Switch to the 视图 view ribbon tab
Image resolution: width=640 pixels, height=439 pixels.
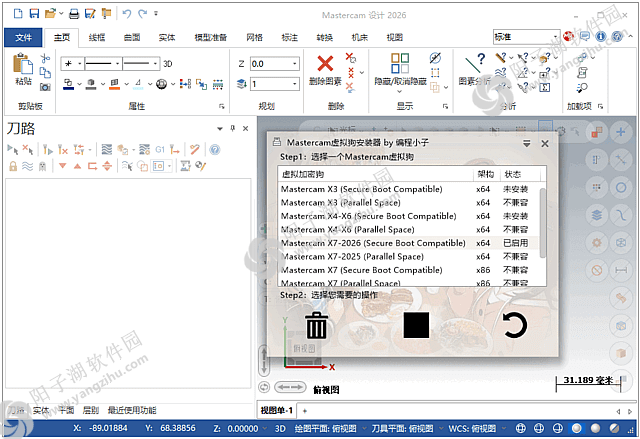click(x=395, y=38)
